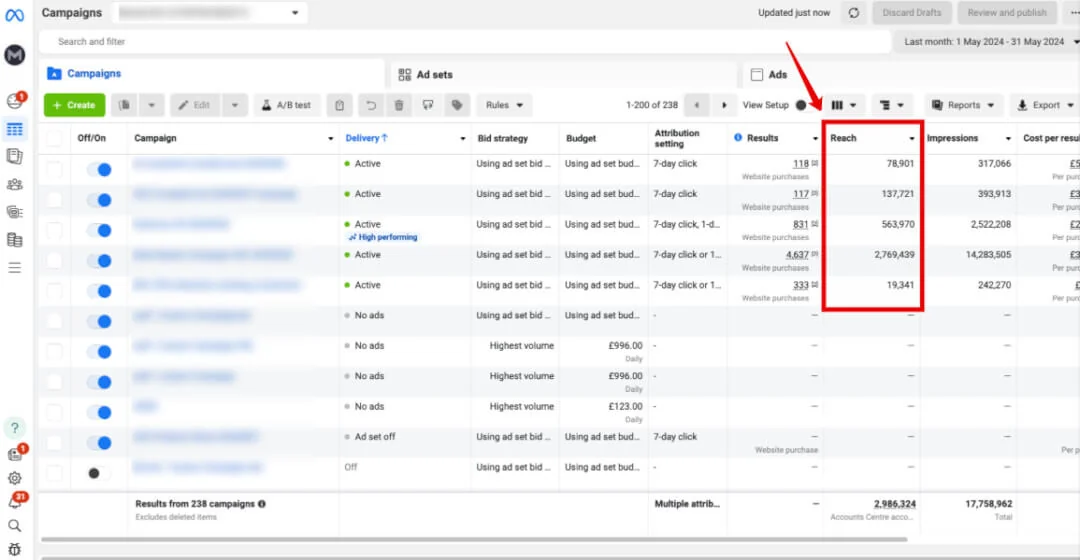Click the Budget column header

click(581, 138)
